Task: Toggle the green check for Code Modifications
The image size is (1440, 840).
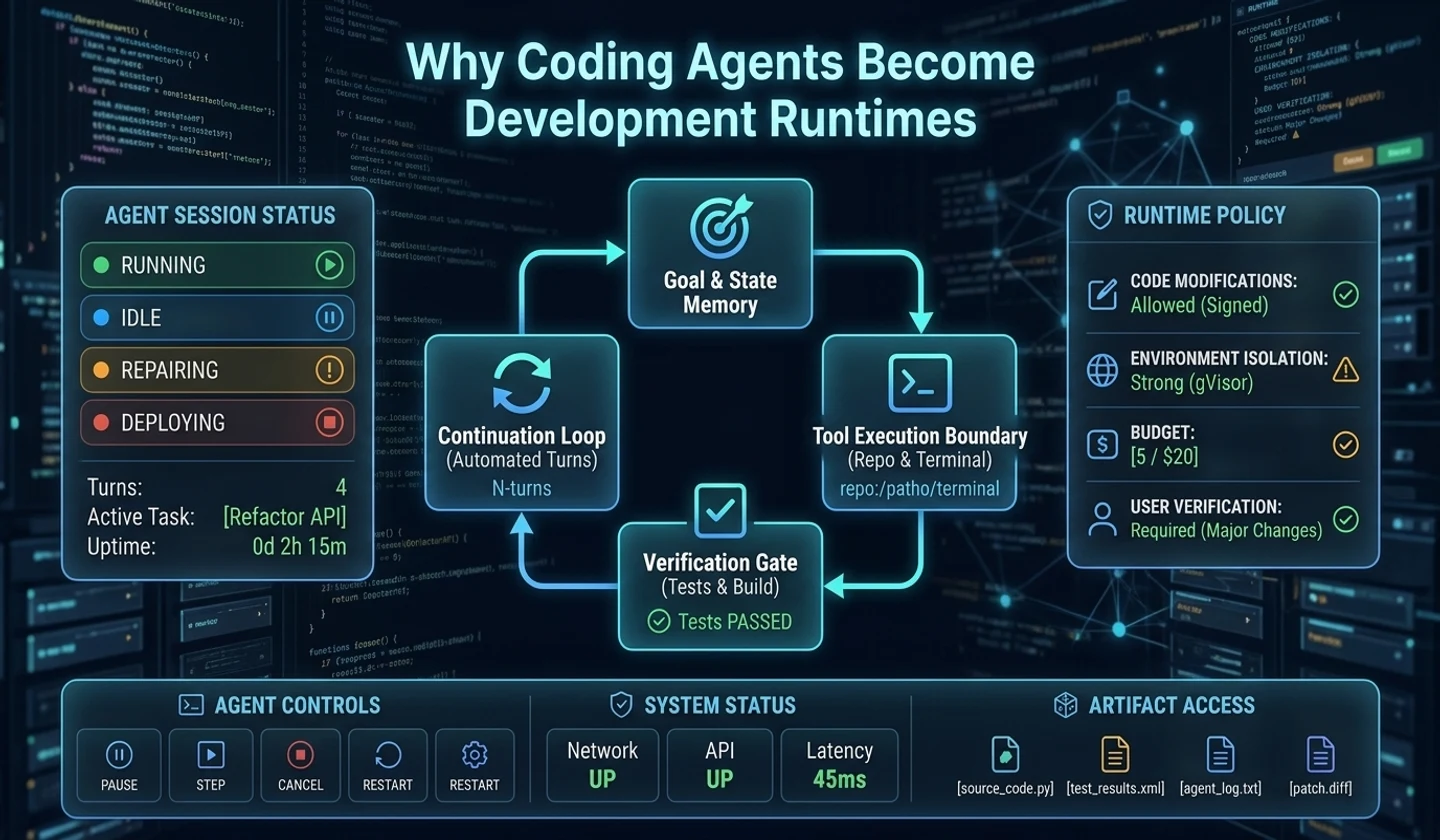Action: [1346, 294]
